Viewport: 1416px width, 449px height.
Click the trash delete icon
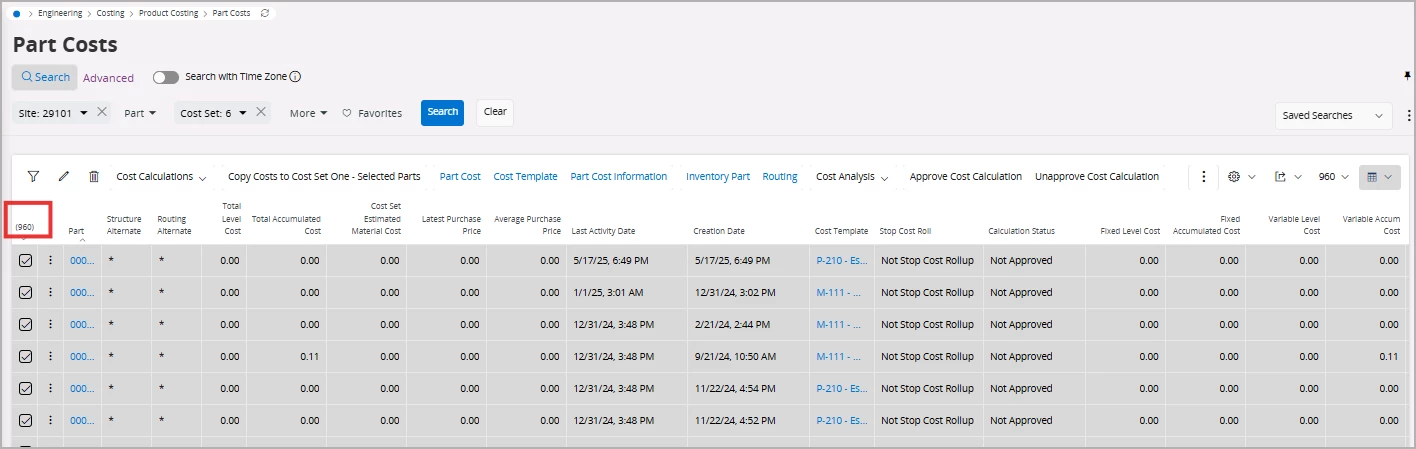pyautogui.click(x=94, y=177)
